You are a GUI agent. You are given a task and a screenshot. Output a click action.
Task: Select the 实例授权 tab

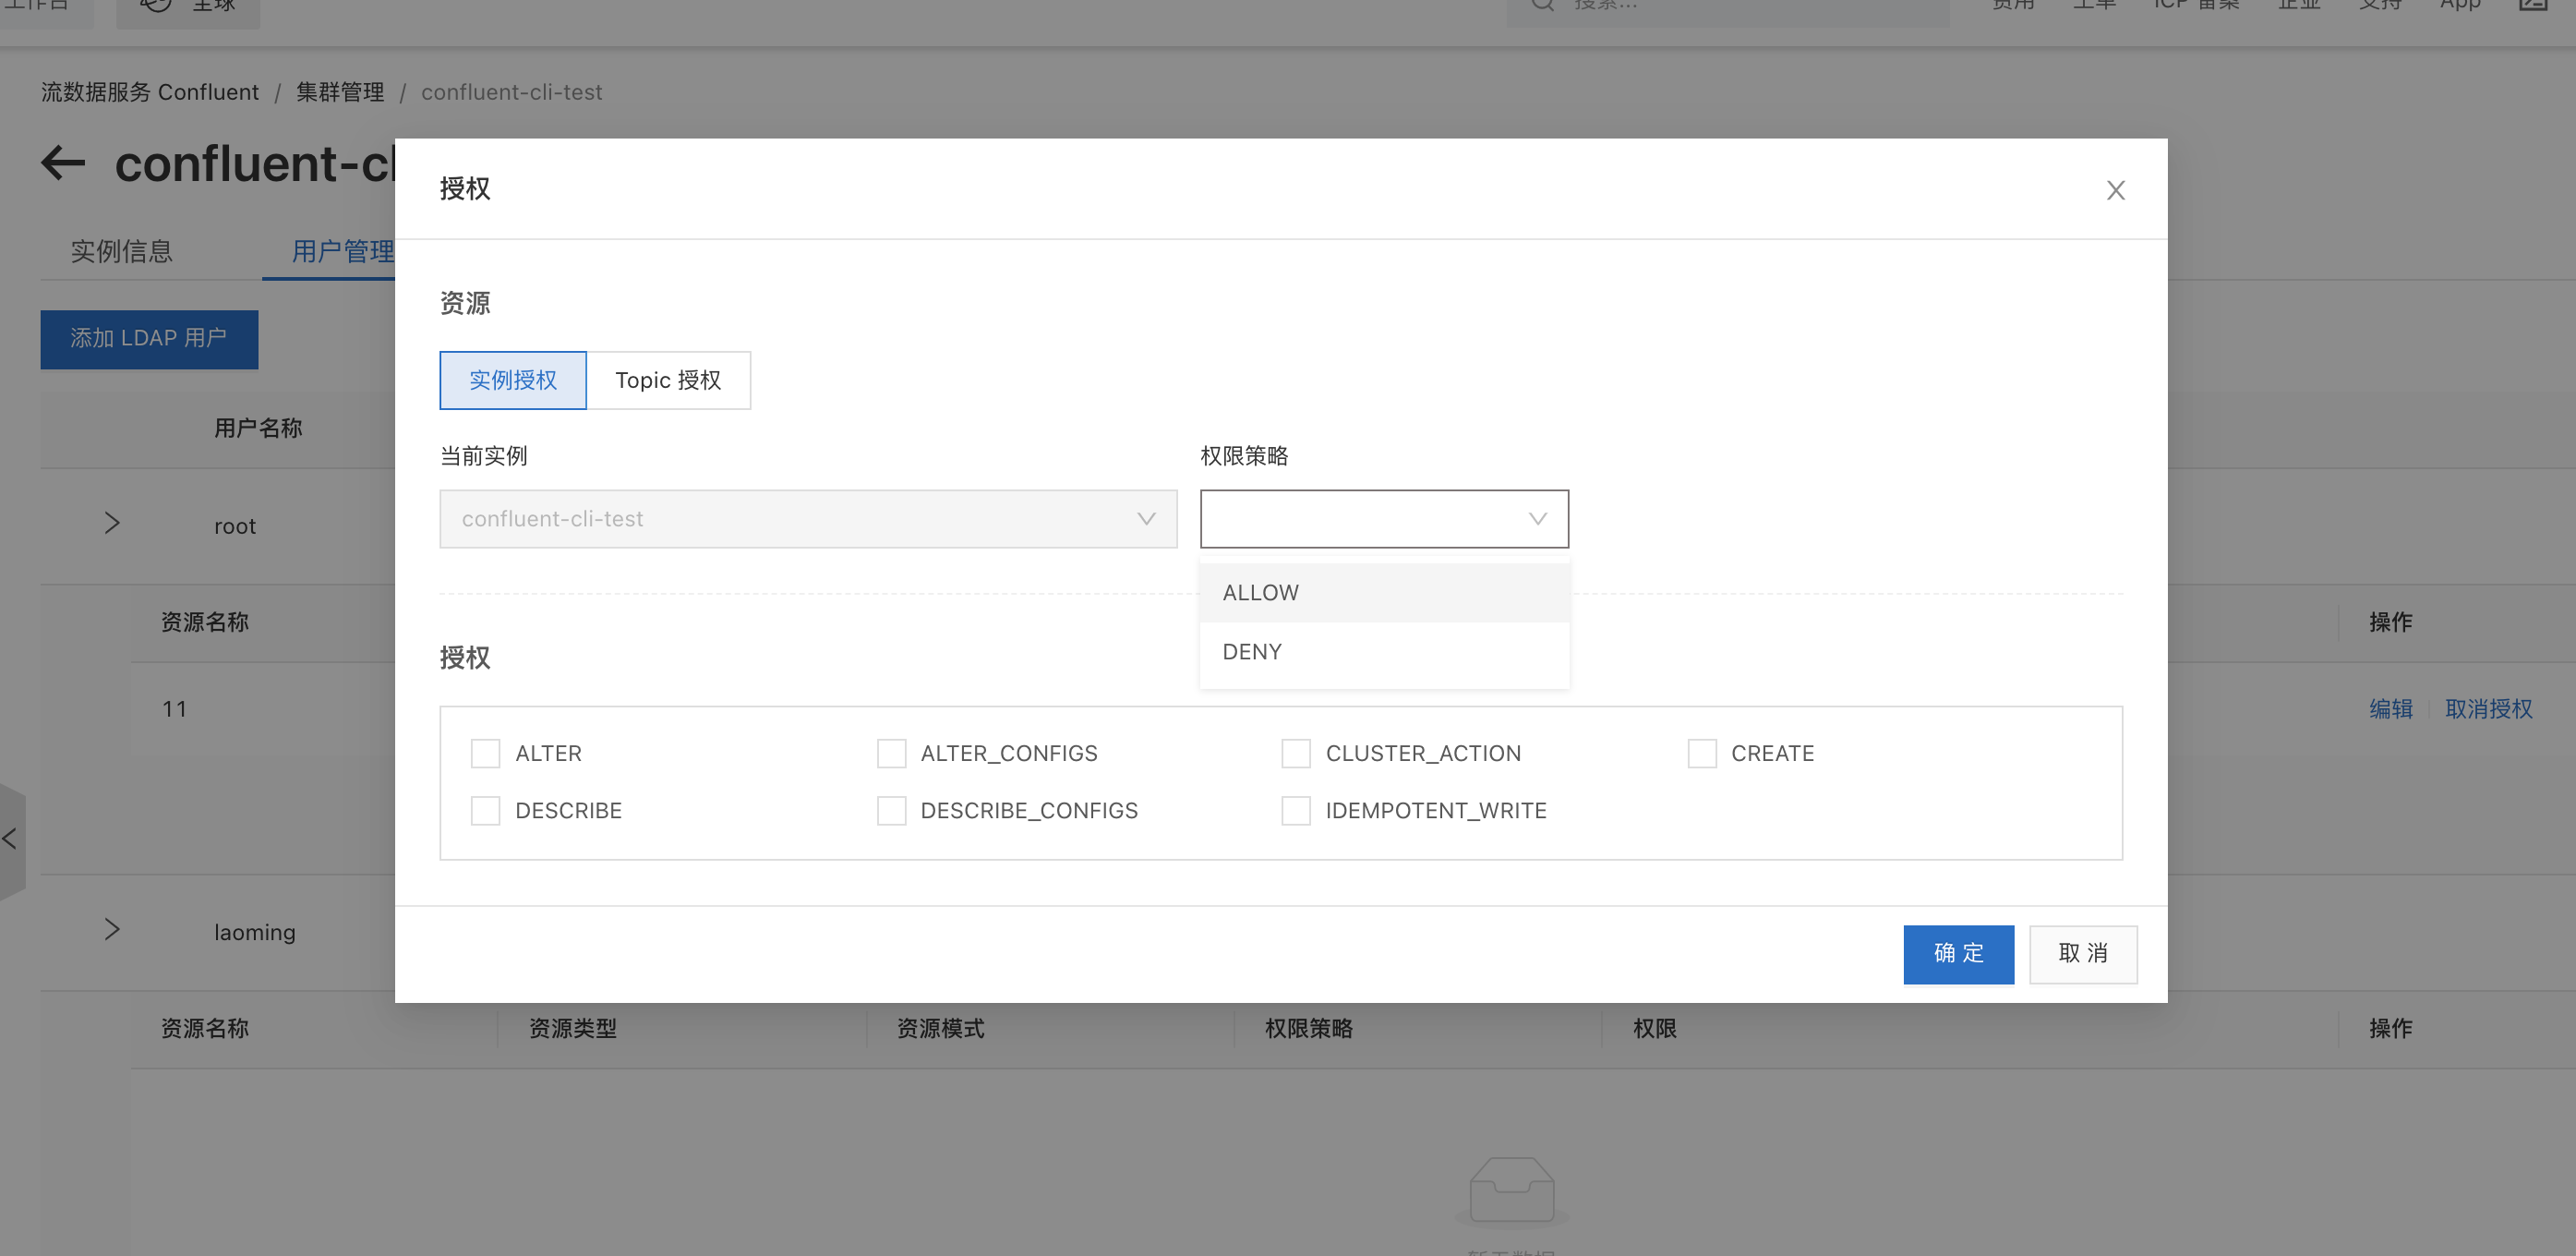tap(513, 380)
